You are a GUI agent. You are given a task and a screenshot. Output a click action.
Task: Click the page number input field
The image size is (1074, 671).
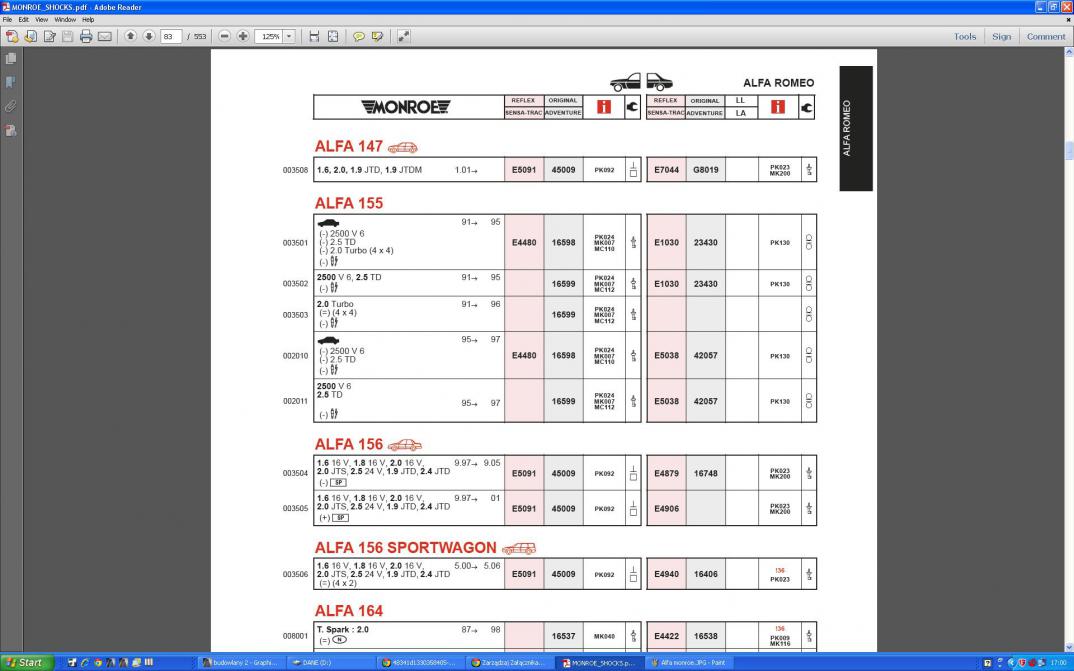[x=171, y=36]
